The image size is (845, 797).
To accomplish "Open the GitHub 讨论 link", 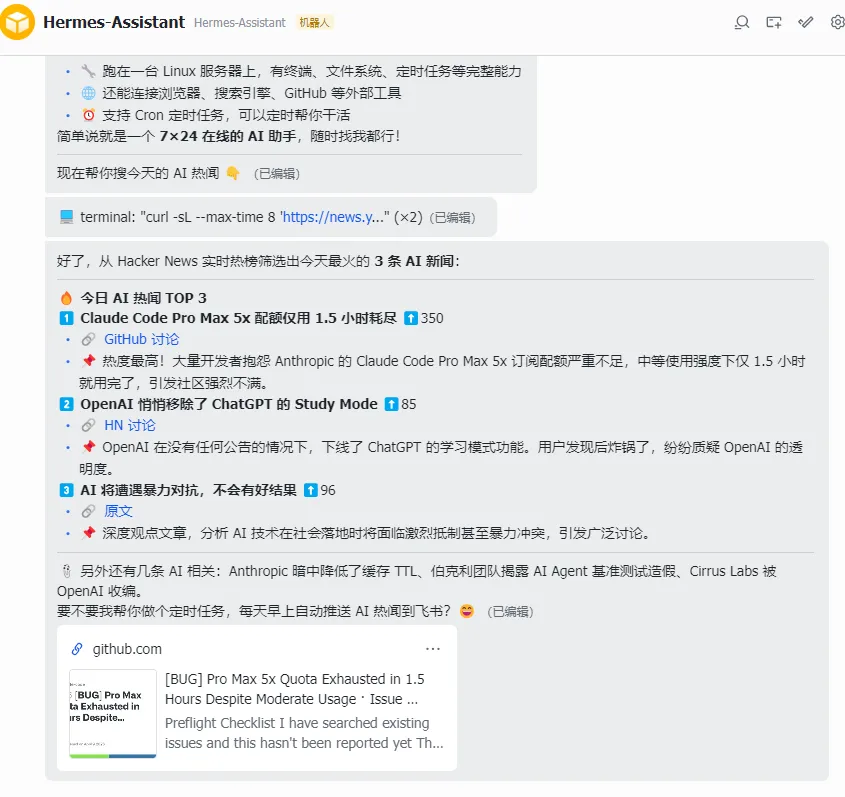I will pyautogui.click(x=141, y=339).
